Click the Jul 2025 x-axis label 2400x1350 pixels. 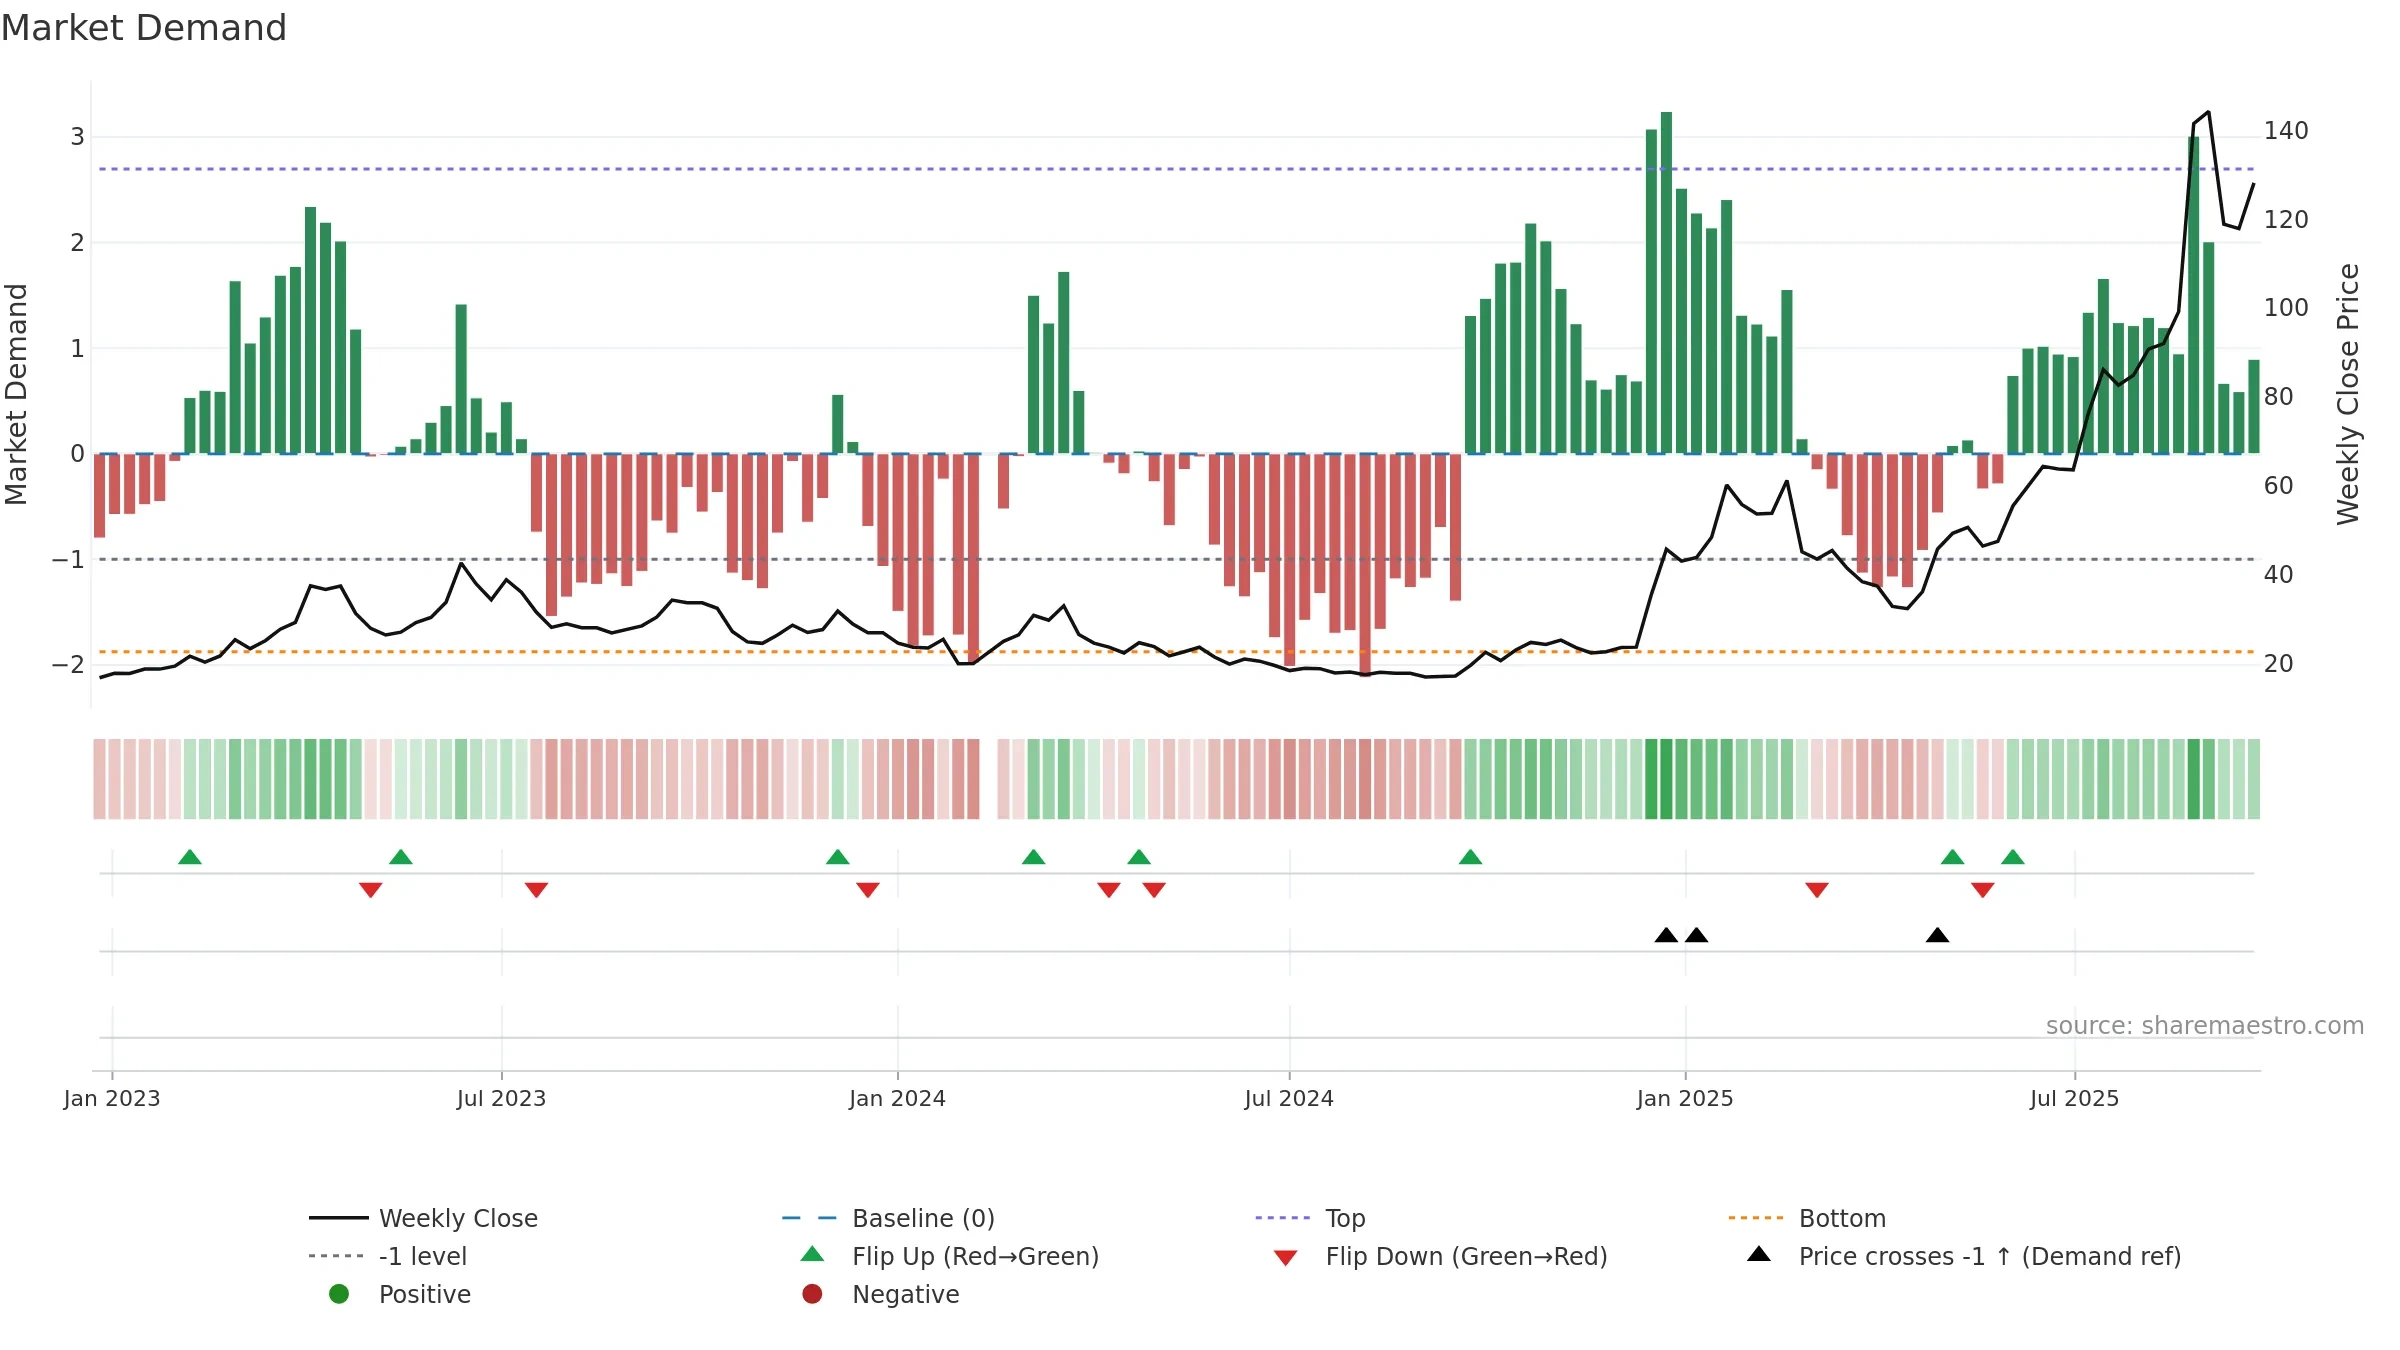tap(2074, 1098)
